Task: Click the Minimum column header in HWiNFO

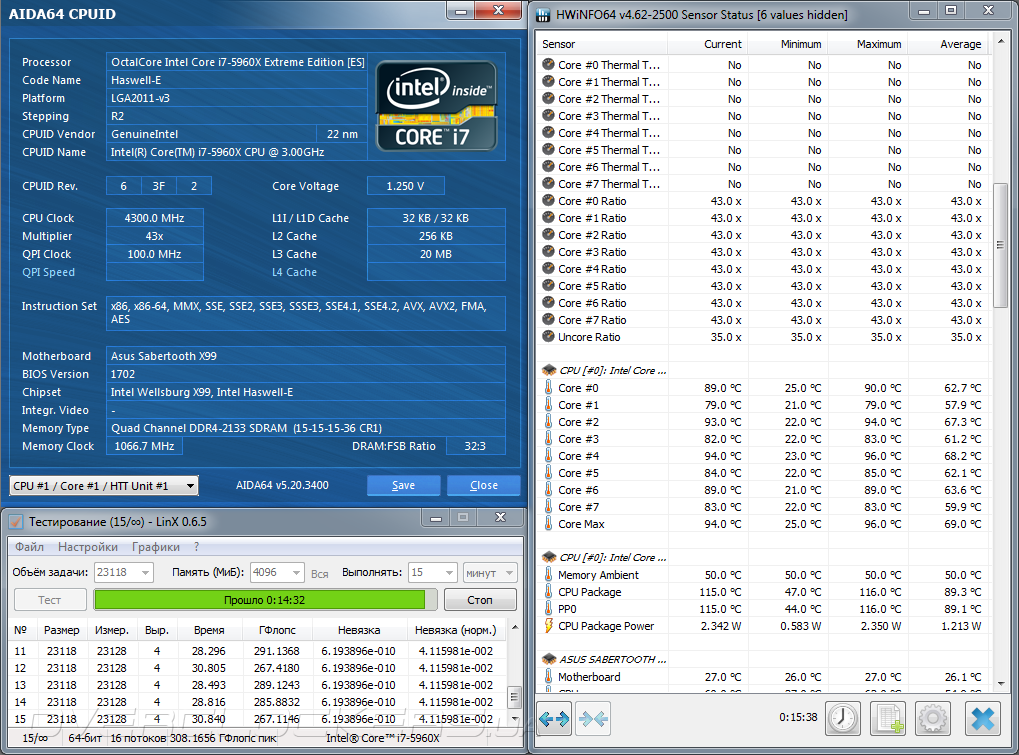Action: 788,44
